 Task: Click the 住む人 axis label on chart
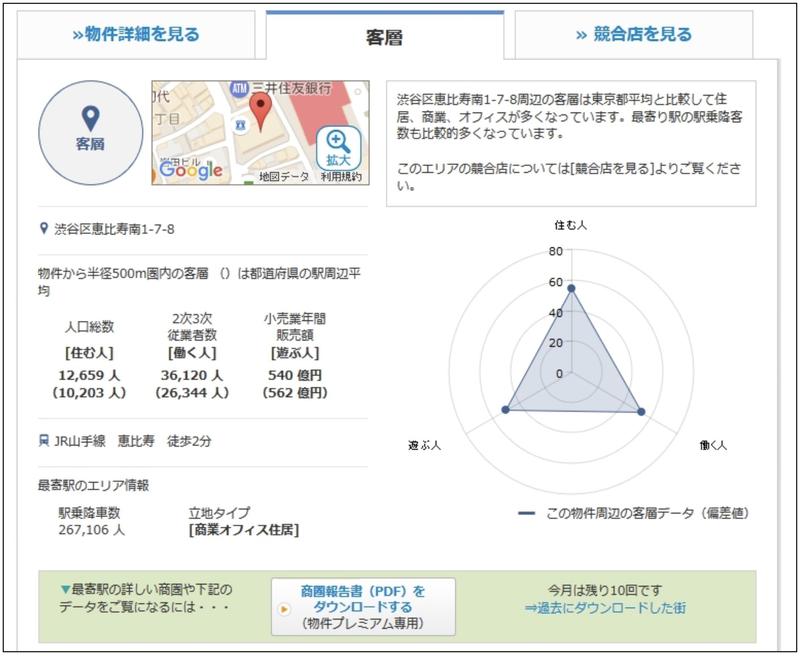tap(571, 225)
